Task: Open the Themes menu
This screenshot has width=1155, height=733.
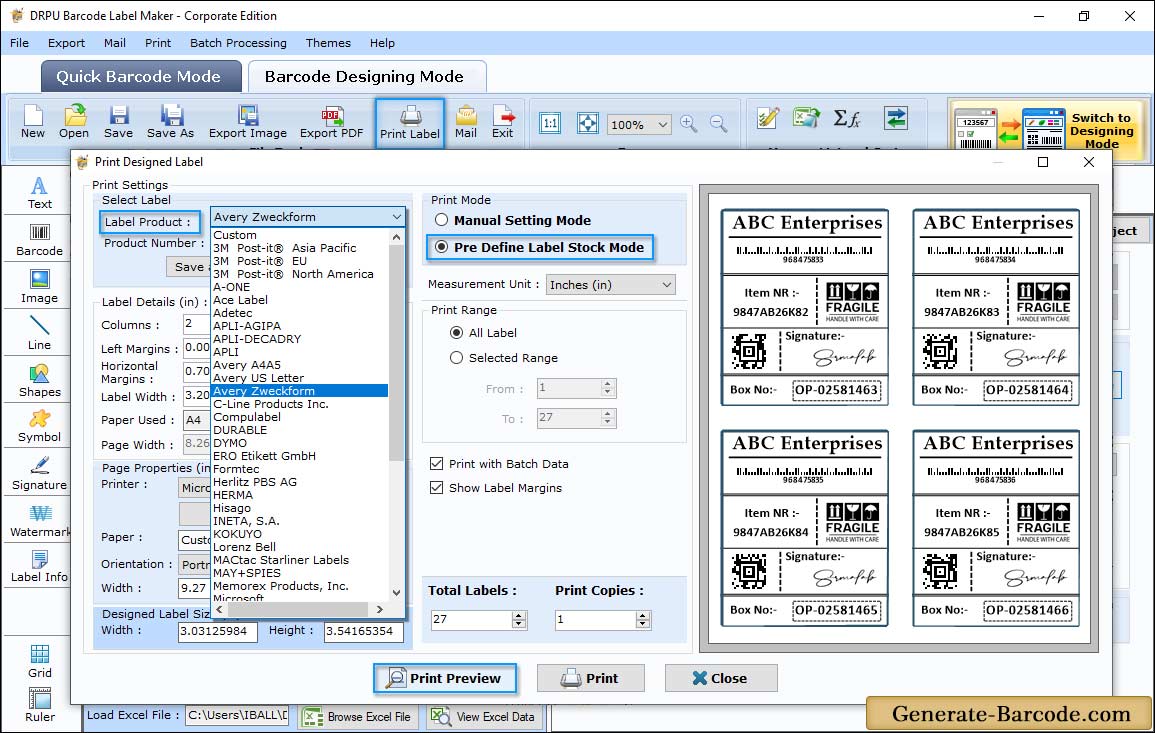Action: [328, 43]
